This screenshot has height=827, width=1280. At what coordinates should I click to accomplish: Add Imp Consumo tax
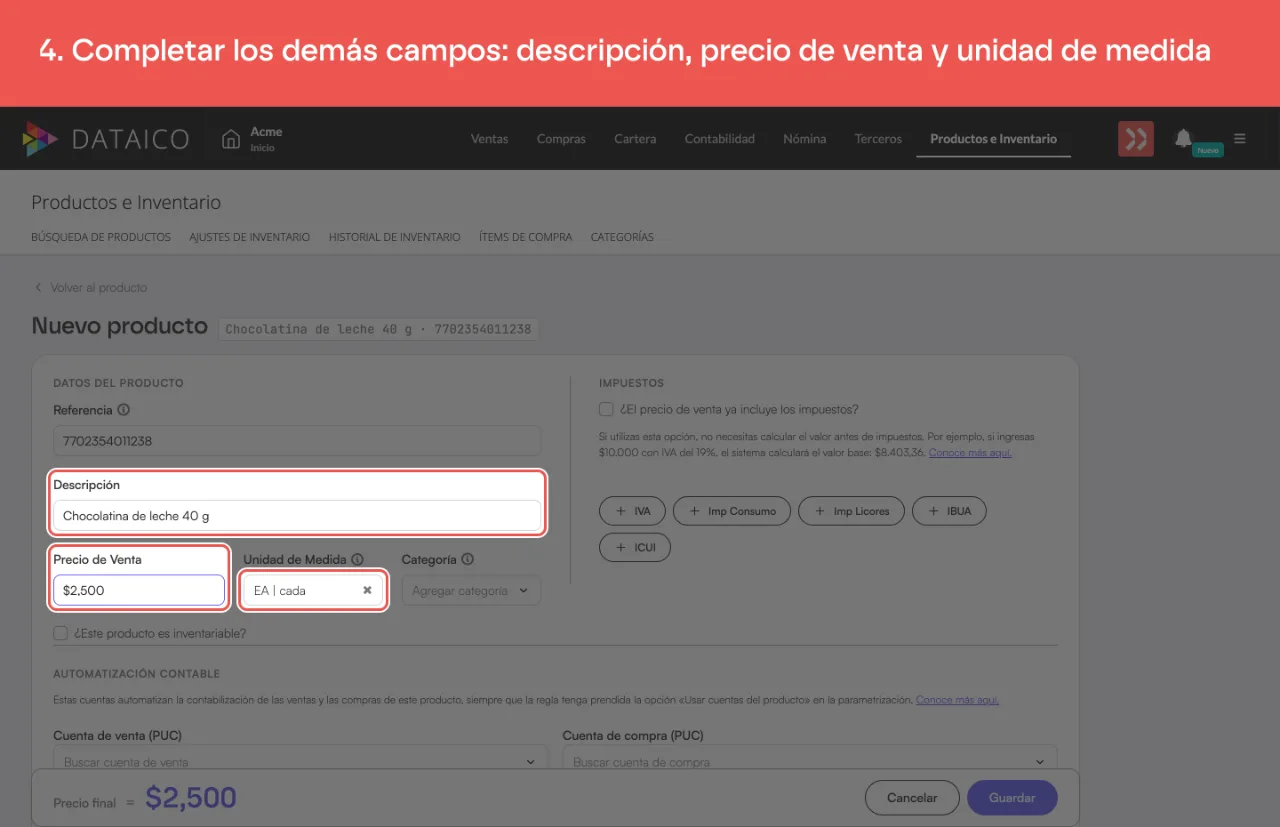[x=732, y=511]
